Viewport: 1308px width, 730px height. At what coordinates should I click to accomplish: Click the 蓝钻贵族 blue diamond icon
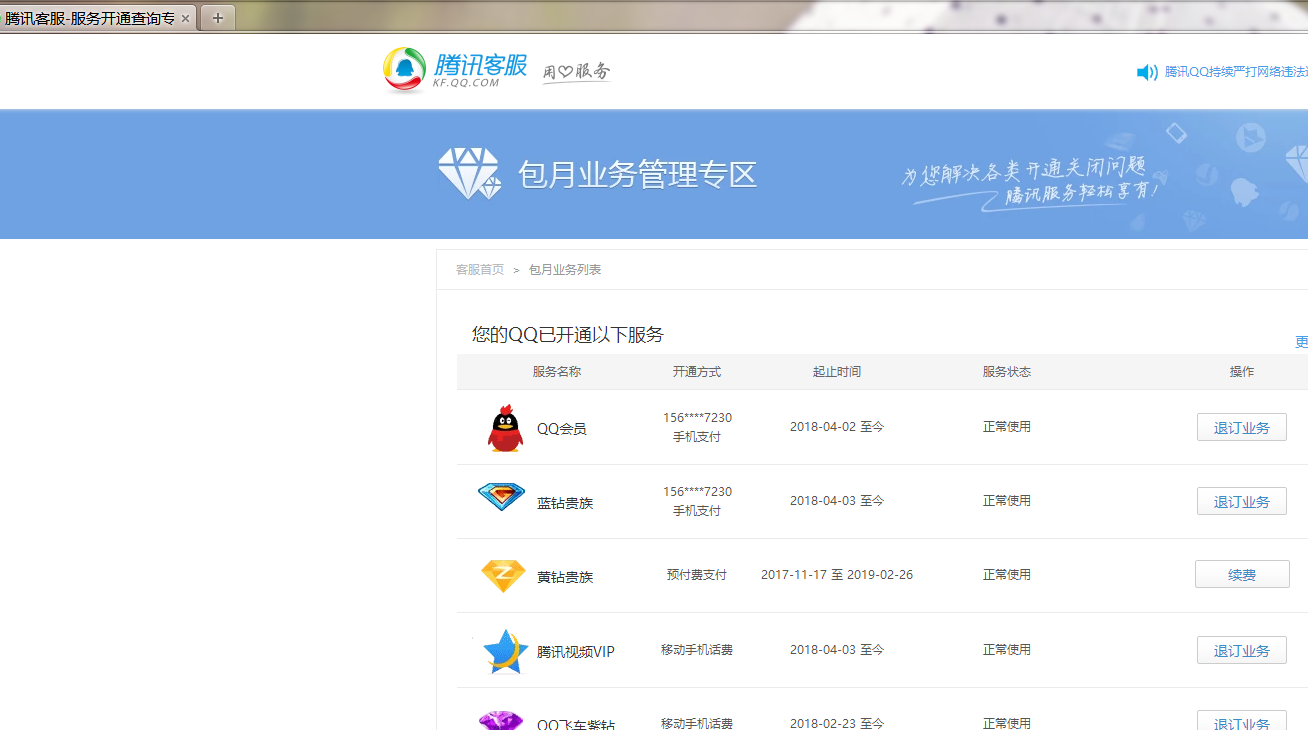click(x=501, y=497)
